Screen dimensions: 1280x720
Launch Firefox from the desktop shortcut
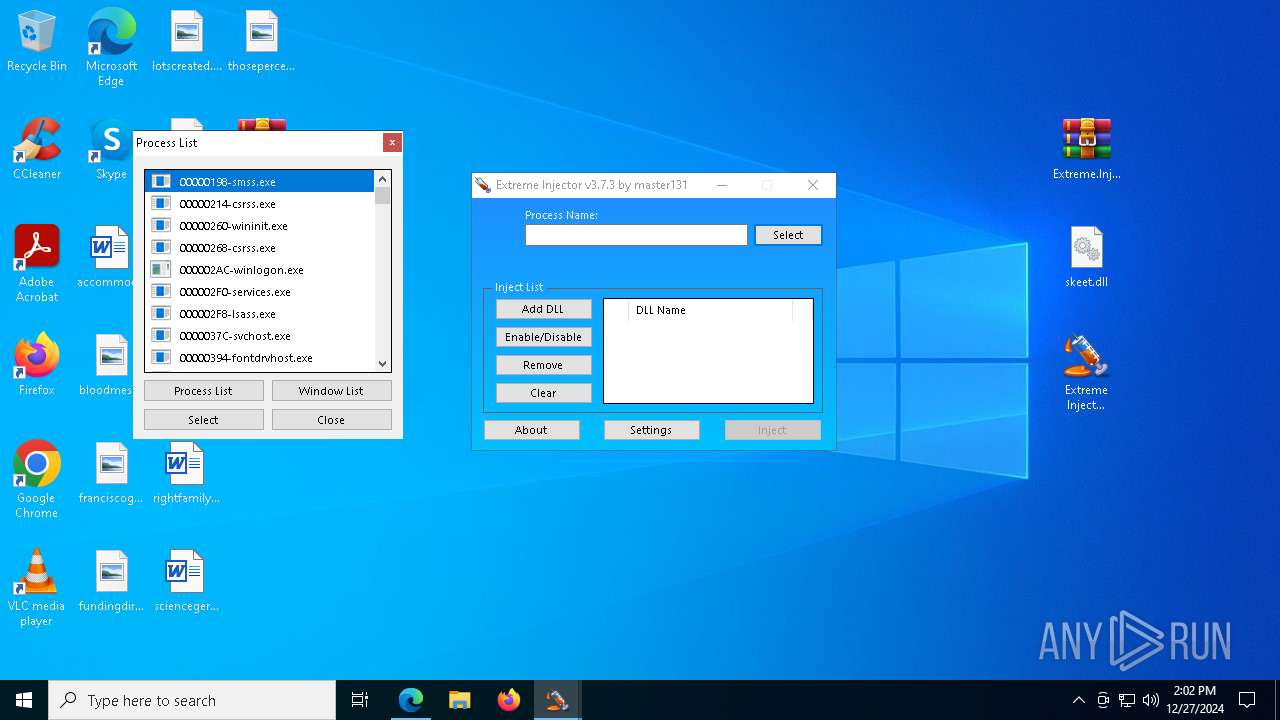[37, 365]
